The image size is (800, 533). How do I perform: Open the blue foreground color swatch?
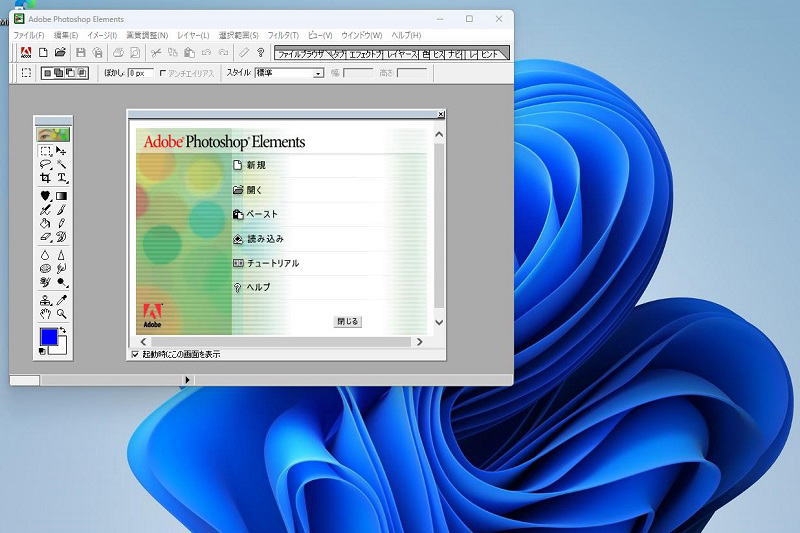point(48,336)
